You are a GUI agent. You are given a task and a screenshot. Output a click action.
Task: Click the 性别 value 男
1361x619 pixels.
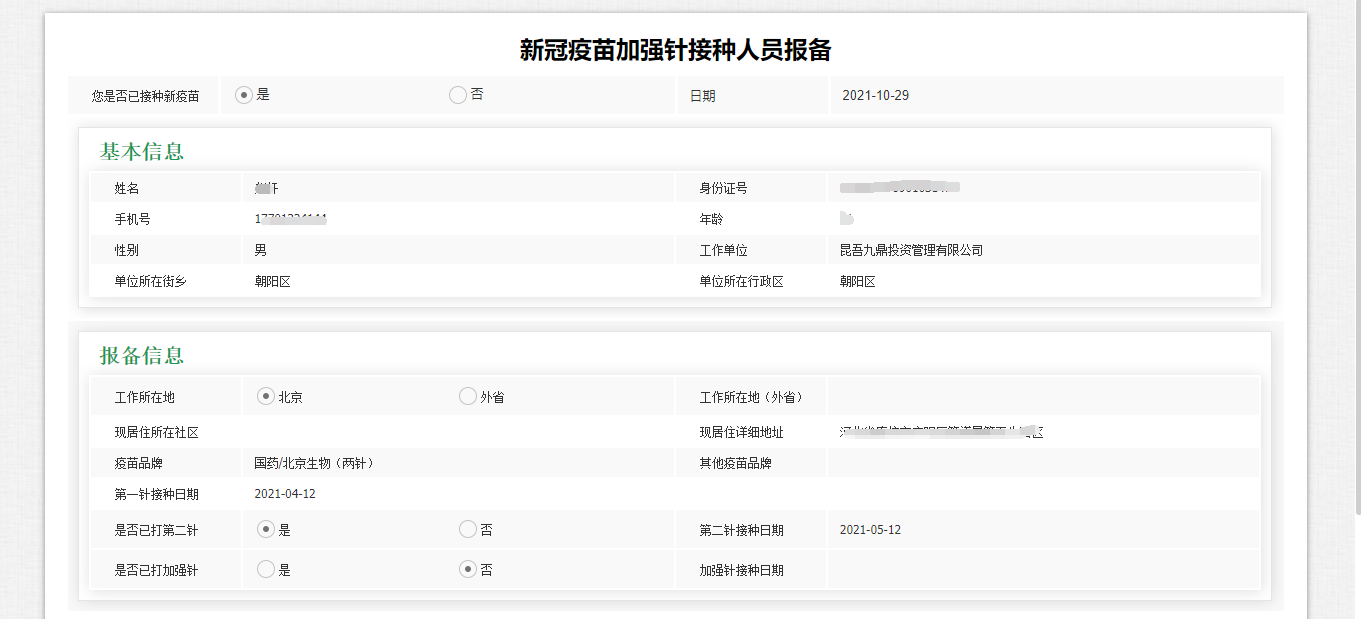(261, 250)
